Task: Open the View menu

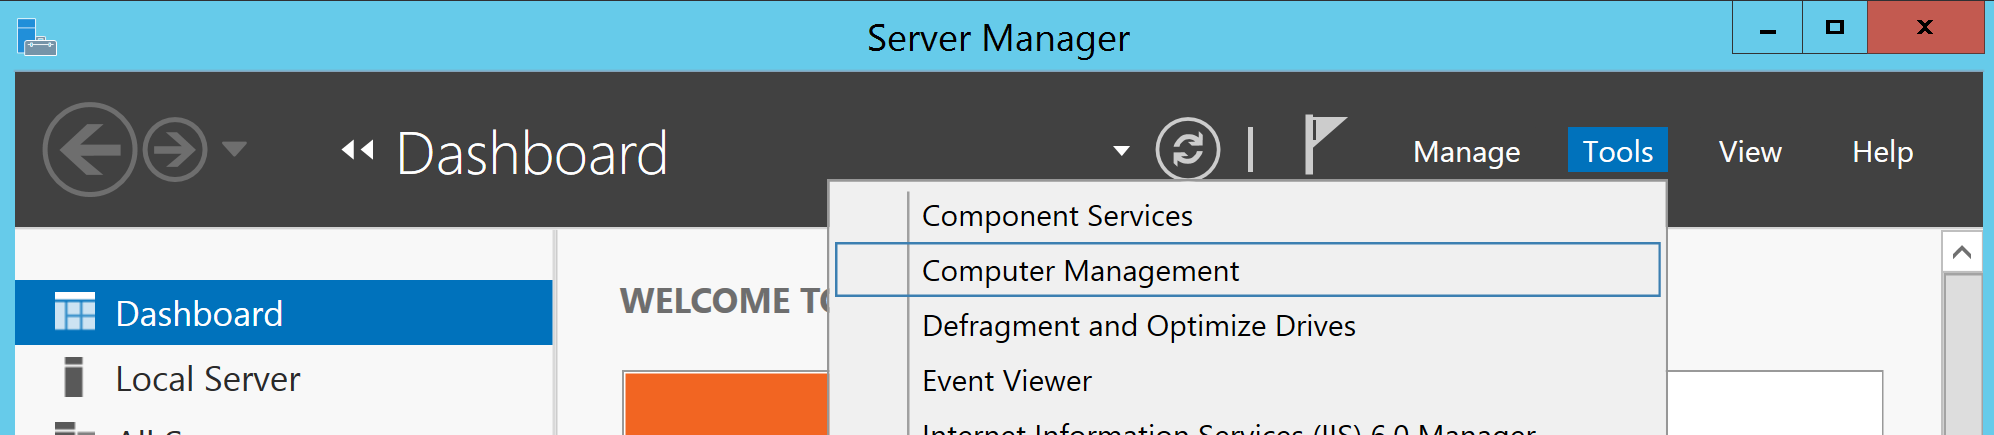Action: click(1750, 151)
